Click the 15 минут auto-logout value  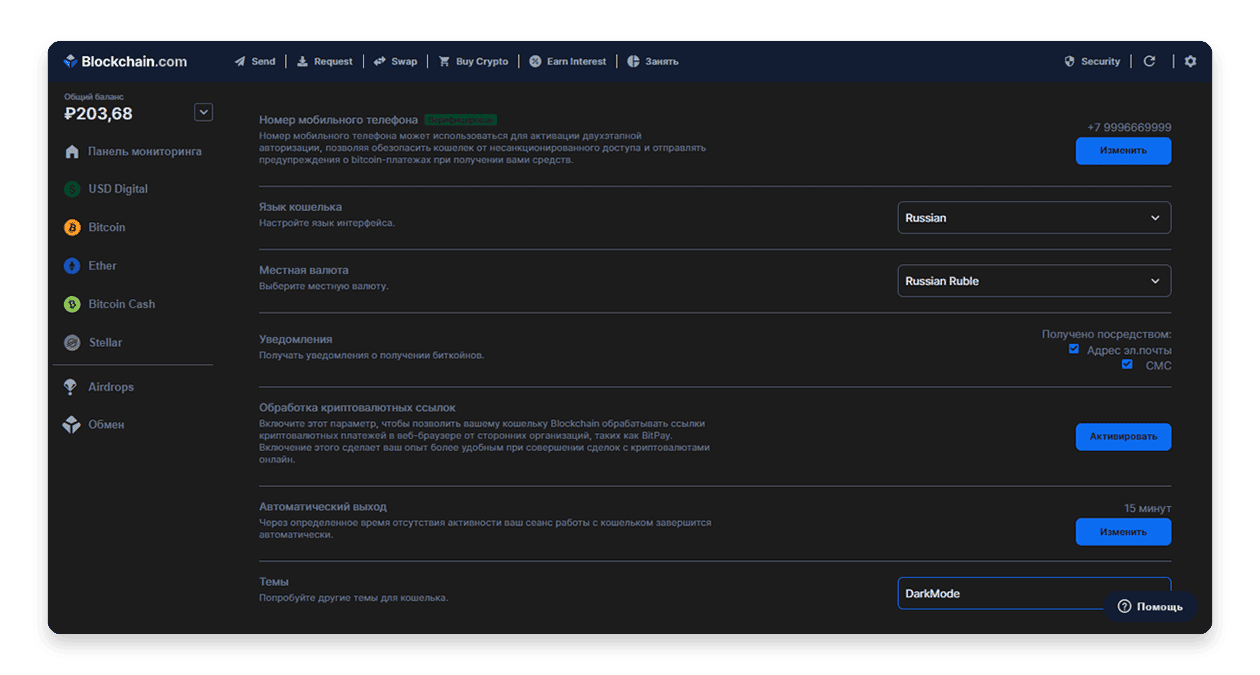click(x=1147, y=508)
